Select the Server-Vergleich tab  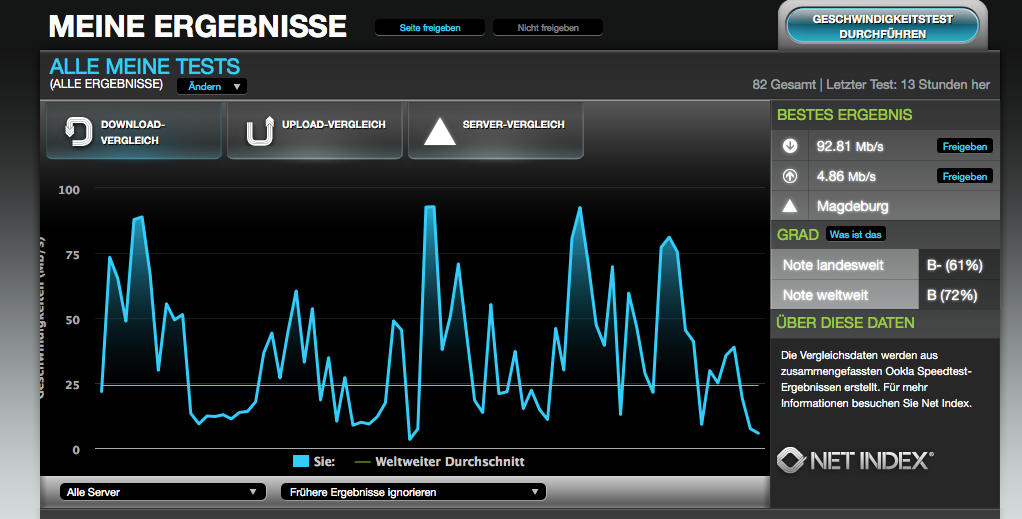pos(496,132)
